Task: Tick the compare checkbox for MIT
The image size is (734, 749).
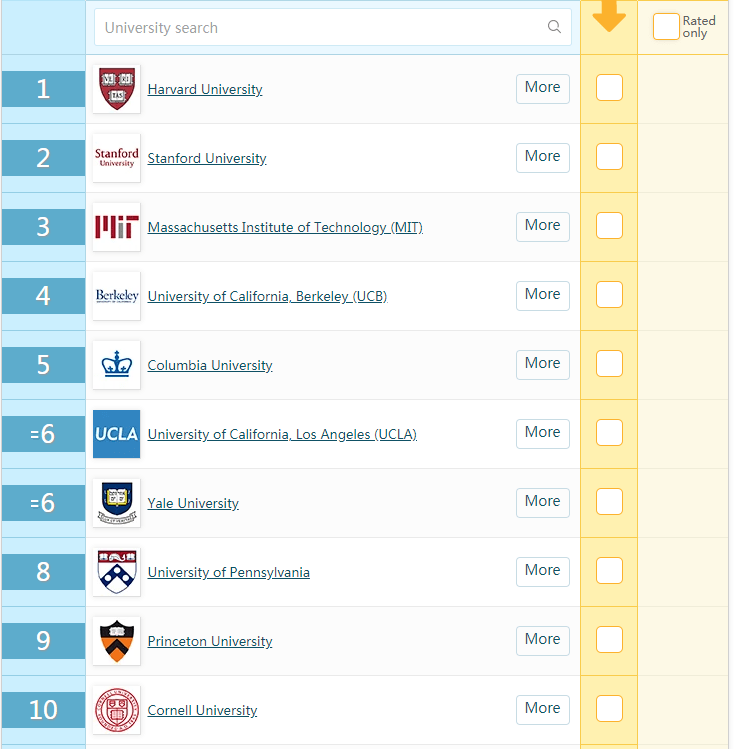Action: coord(609,225)
